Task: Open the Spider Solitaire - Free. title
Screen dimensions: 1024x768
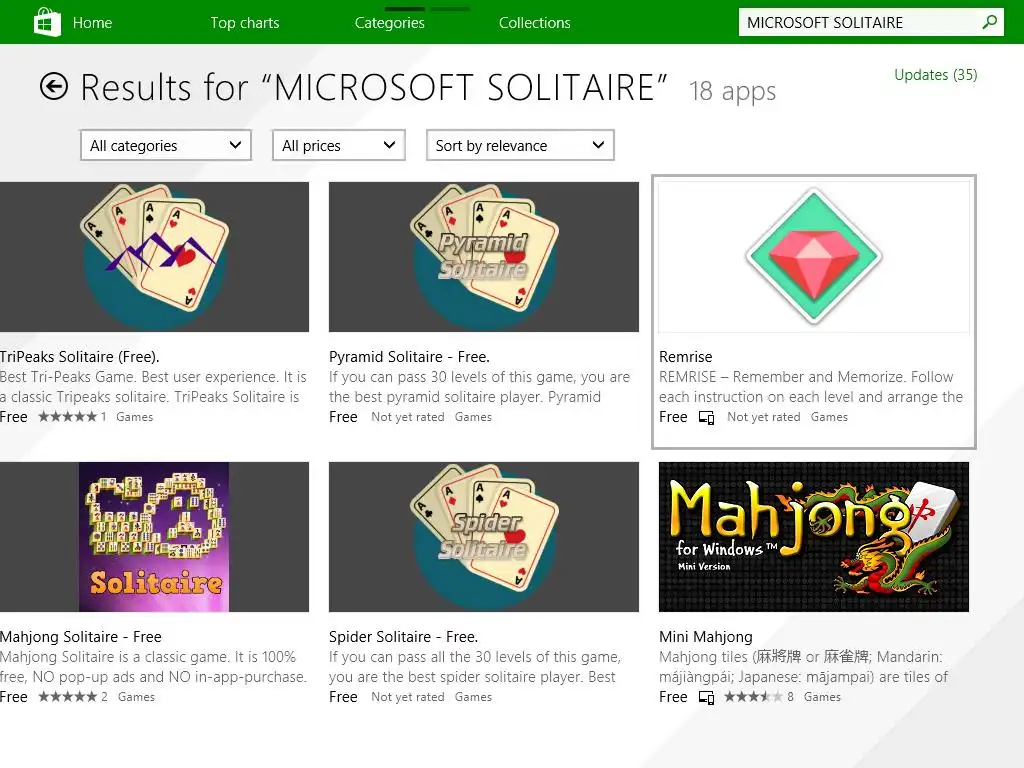Action: click(404, 637)
